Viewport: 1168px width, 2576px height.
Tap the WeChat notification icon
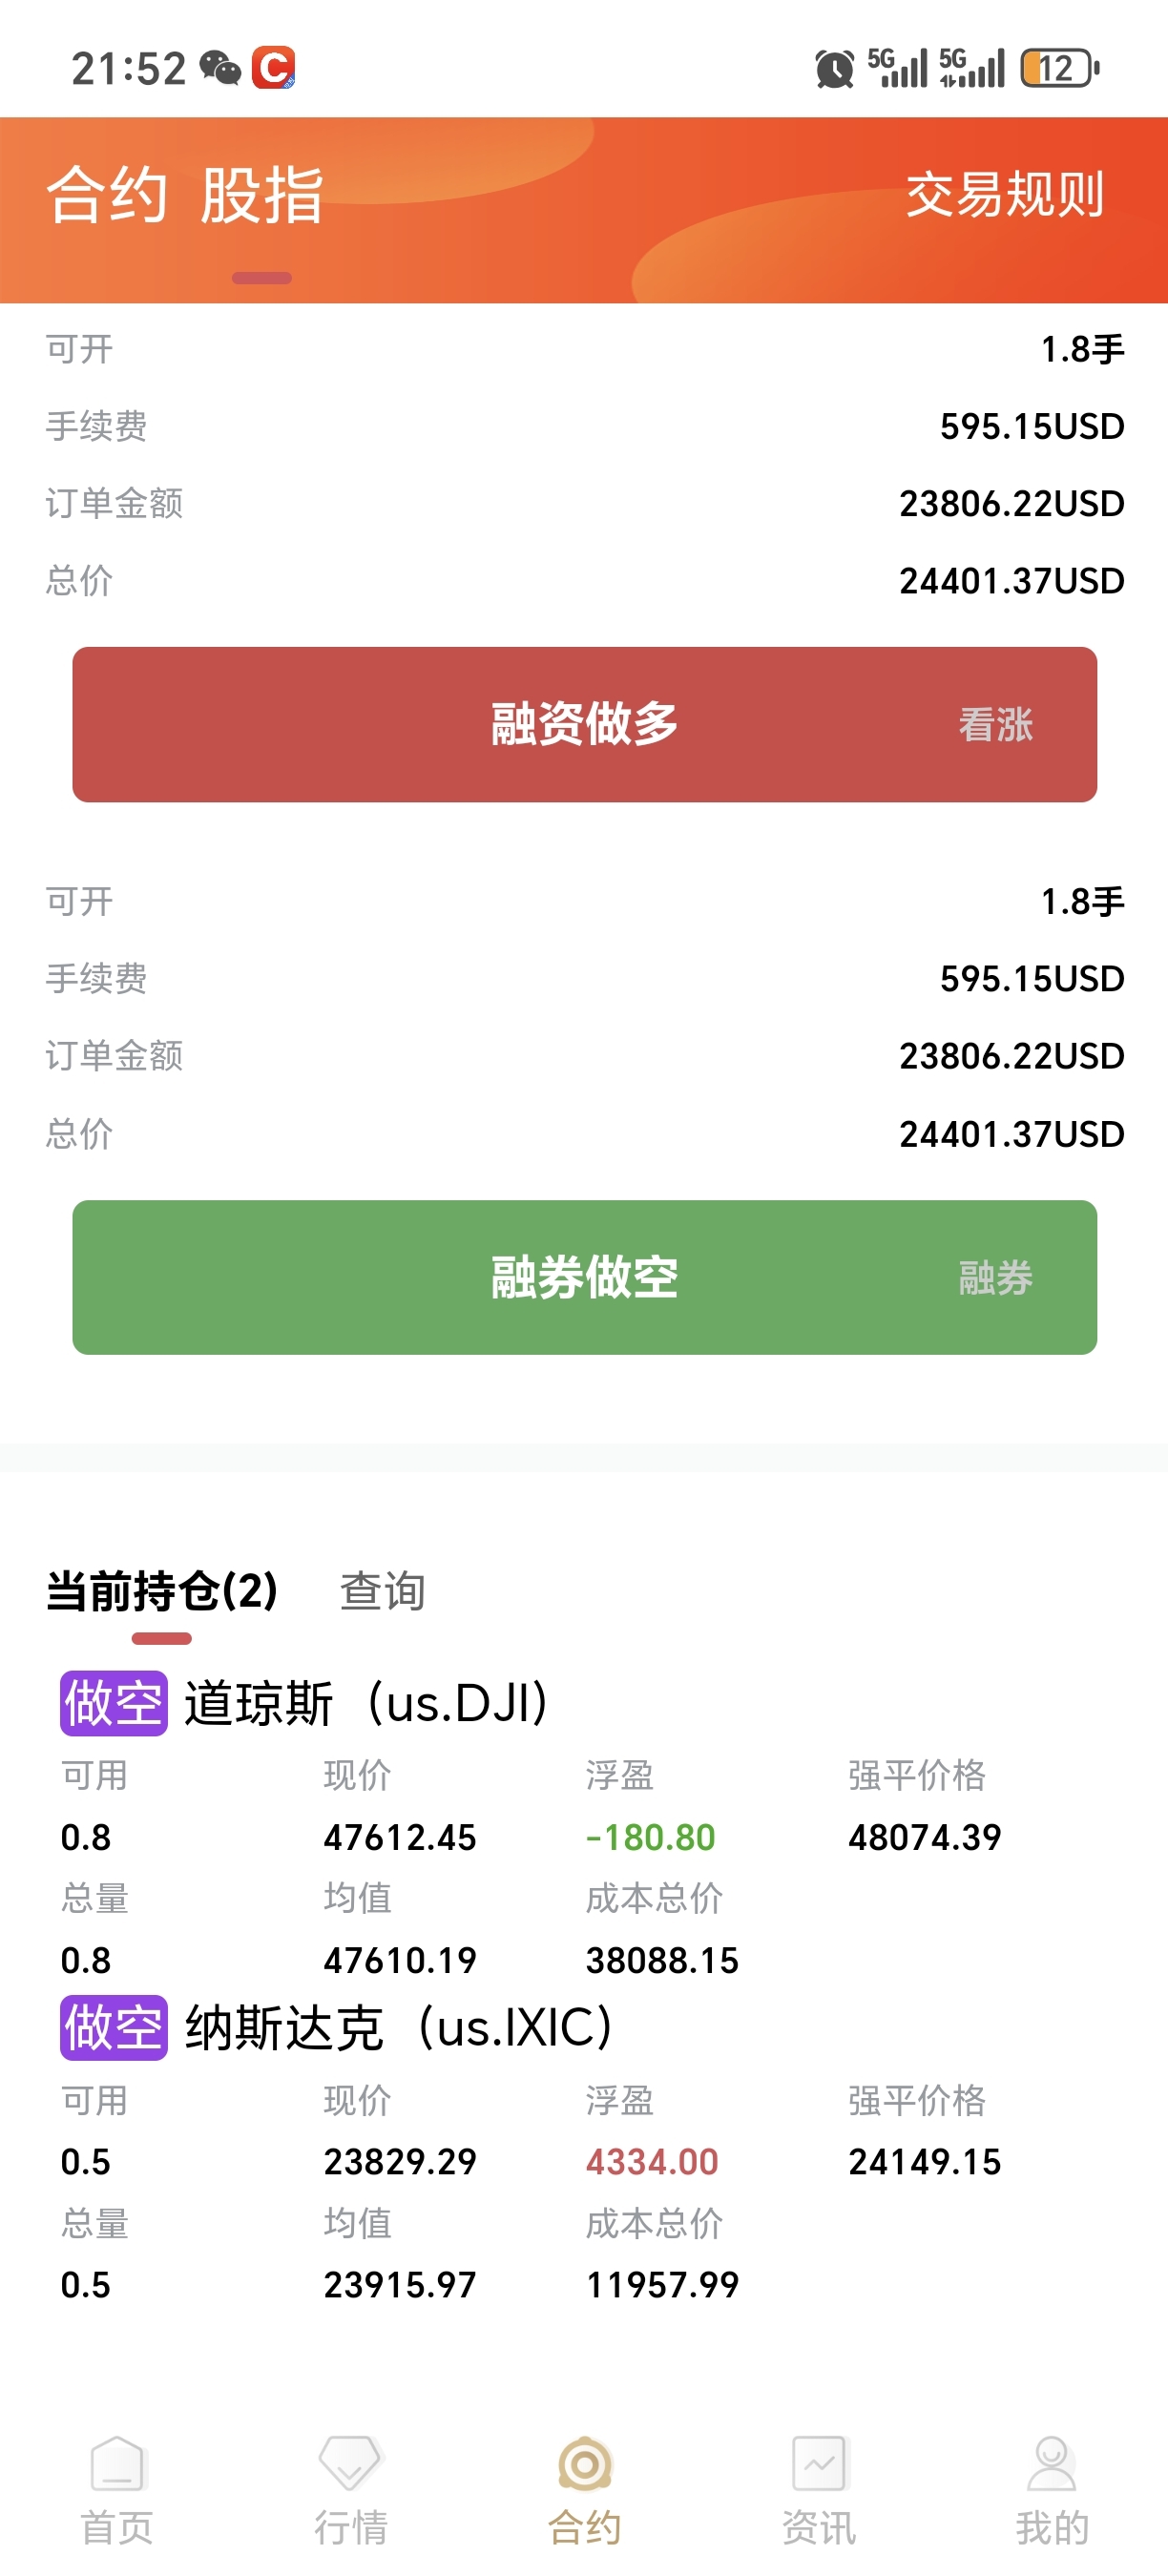pos(220,68)
